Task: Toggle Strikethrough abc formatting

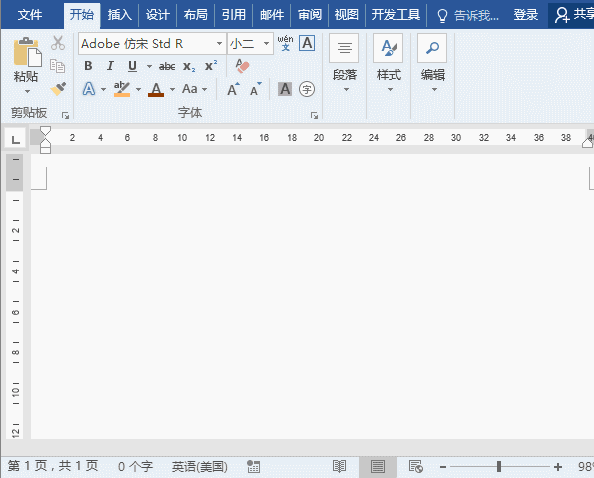Action: click(167, 66)
